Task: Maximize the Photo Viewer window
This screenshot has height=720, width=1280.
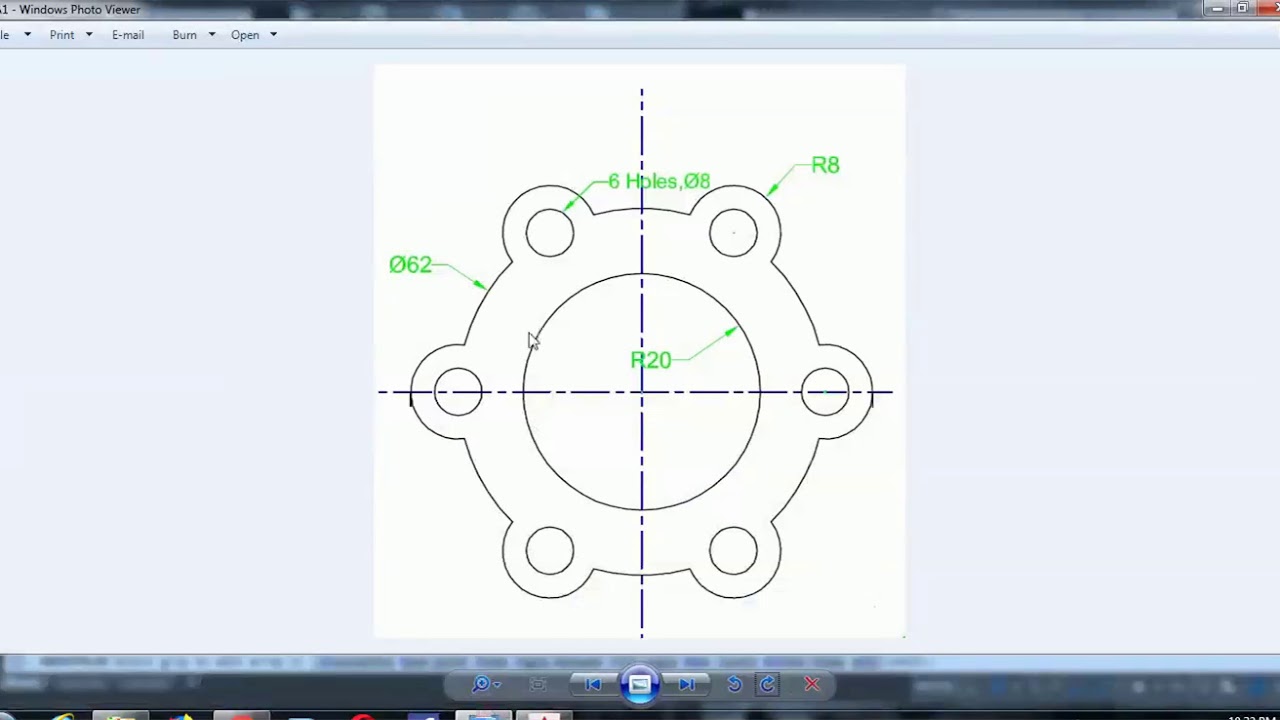Action: (x=1243, y=8)
